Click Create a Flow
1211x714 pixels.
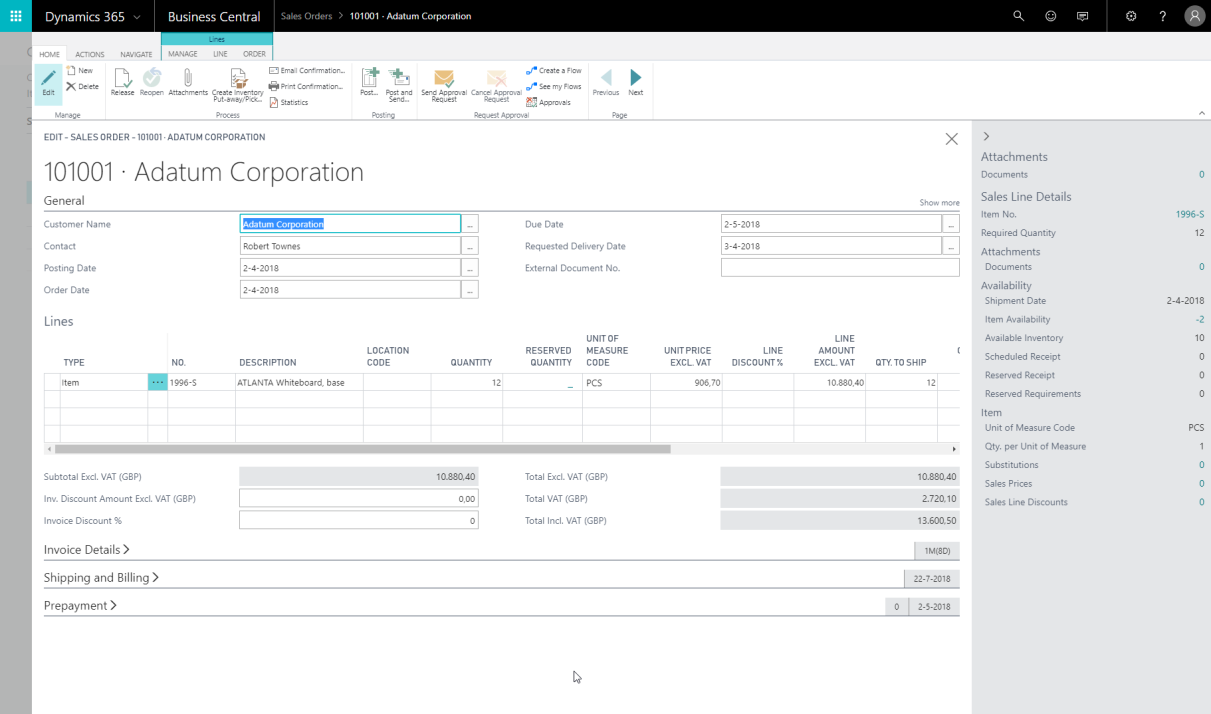click(x=554, y=71)
